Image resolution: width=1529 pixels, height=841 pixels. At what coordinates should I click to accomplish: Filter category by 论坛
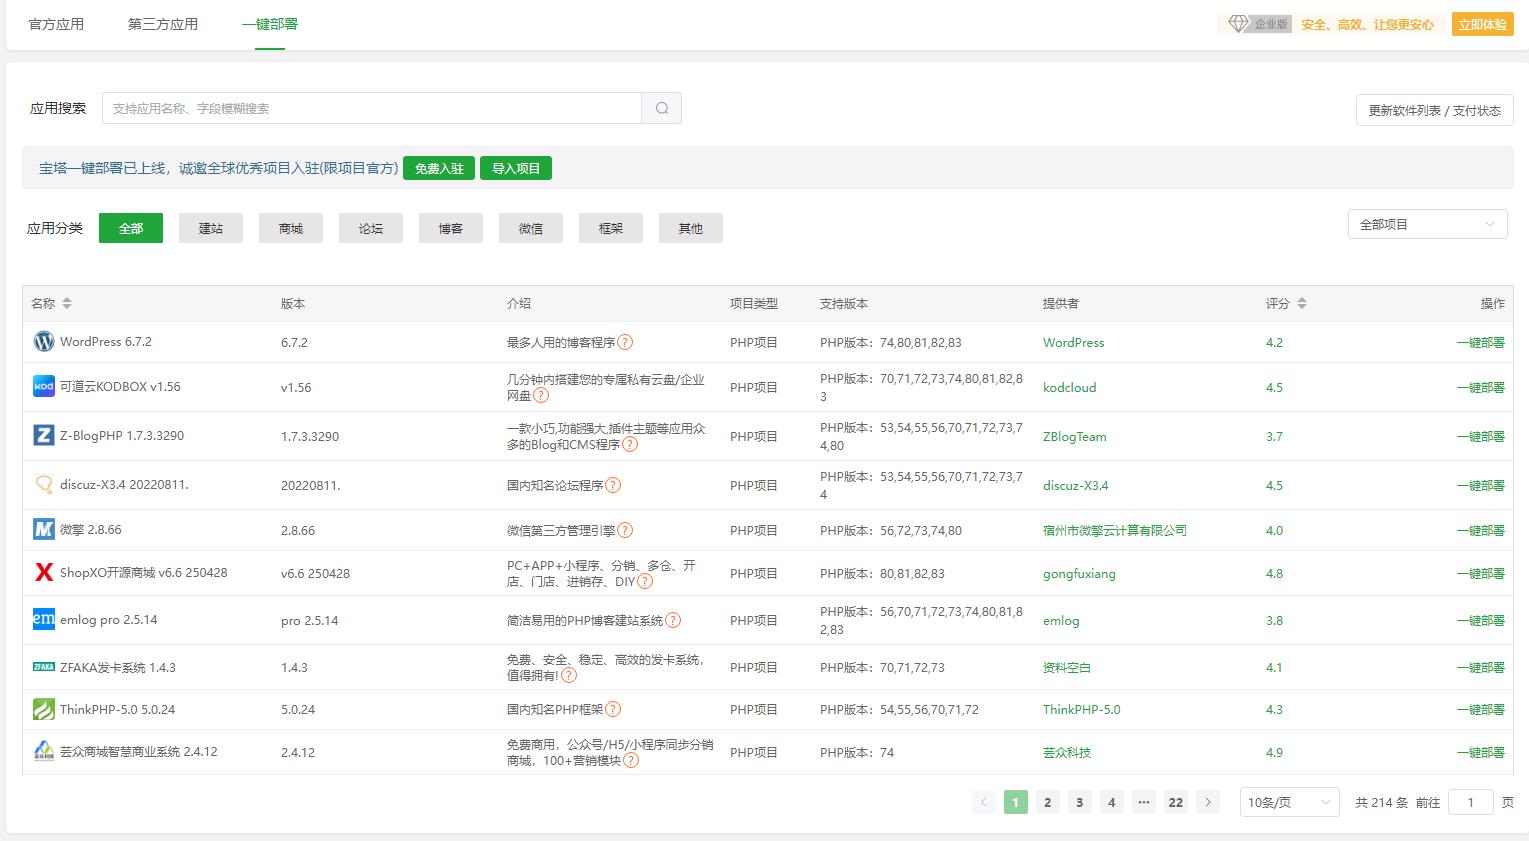(x=371, y=228)
